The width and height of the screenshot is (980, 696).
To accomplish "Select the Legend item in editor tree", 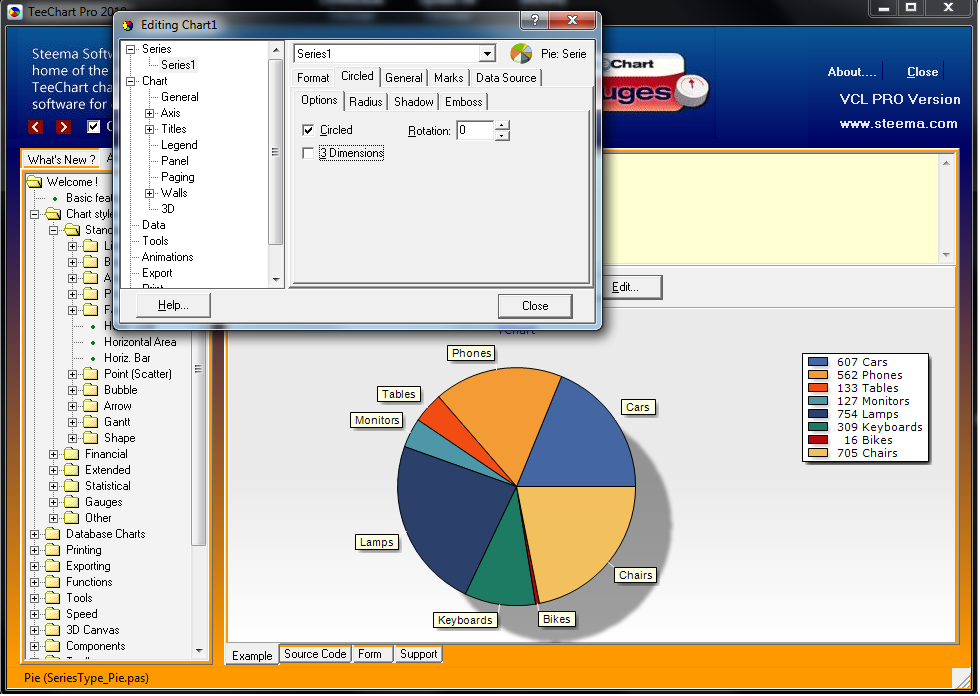I will tap(179, 145).
